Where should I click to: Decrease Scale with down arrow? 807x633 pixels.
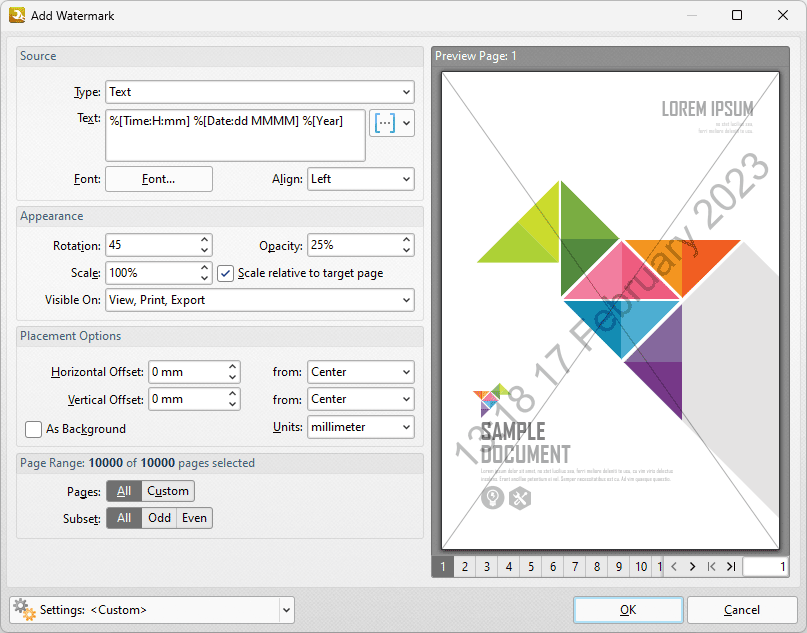pyautogui.click(x=204, y=278)
